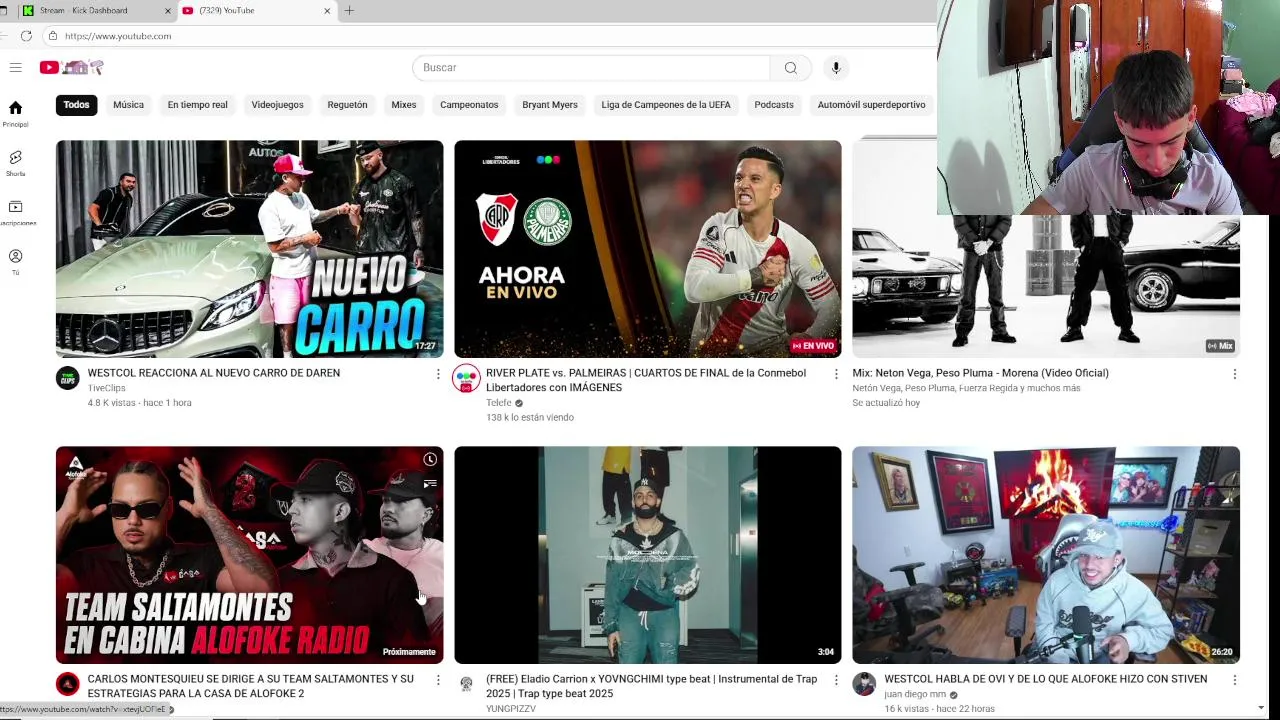The width and height of the screenshot is (1280, 720).
Task: Open Shorts in sidebar
Action: (15, 163)
